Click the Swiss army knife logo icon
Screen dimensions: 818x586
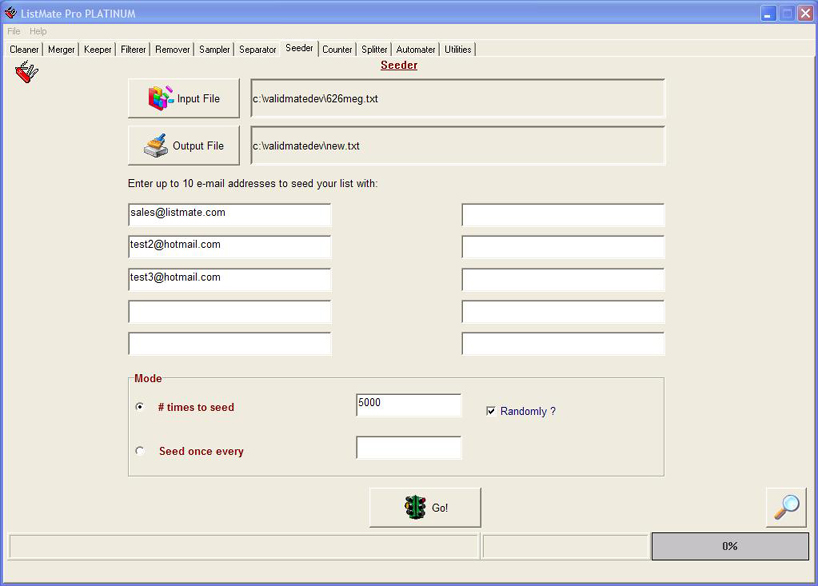pos(26,72)
